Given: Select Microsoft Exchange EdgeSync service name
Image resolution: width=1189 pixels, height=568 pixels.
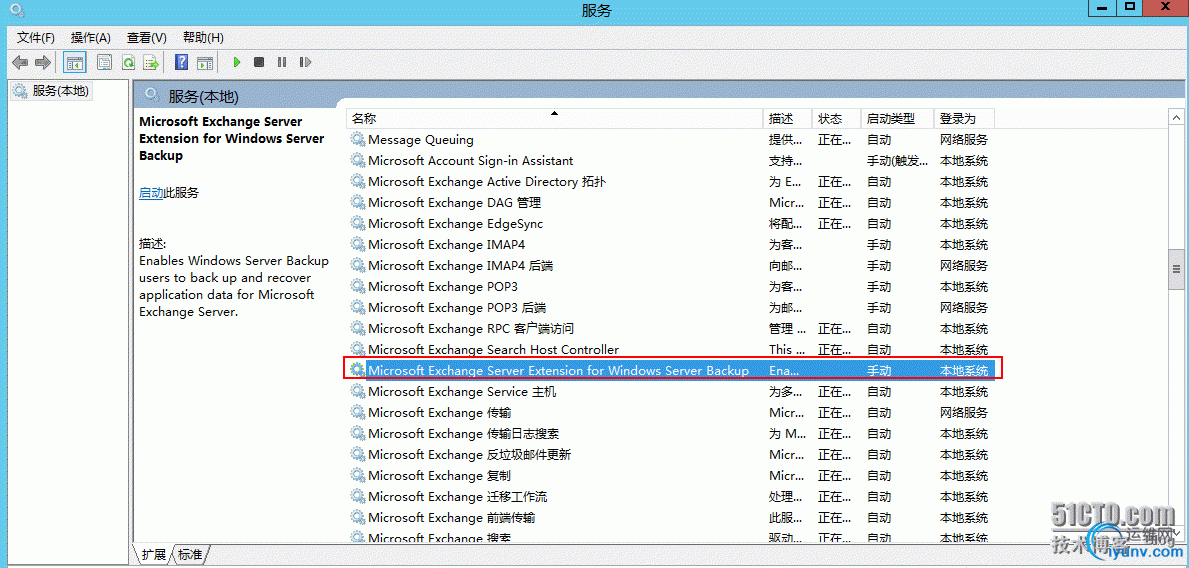Looking at the screenshot, I should (x=455, y=224).
